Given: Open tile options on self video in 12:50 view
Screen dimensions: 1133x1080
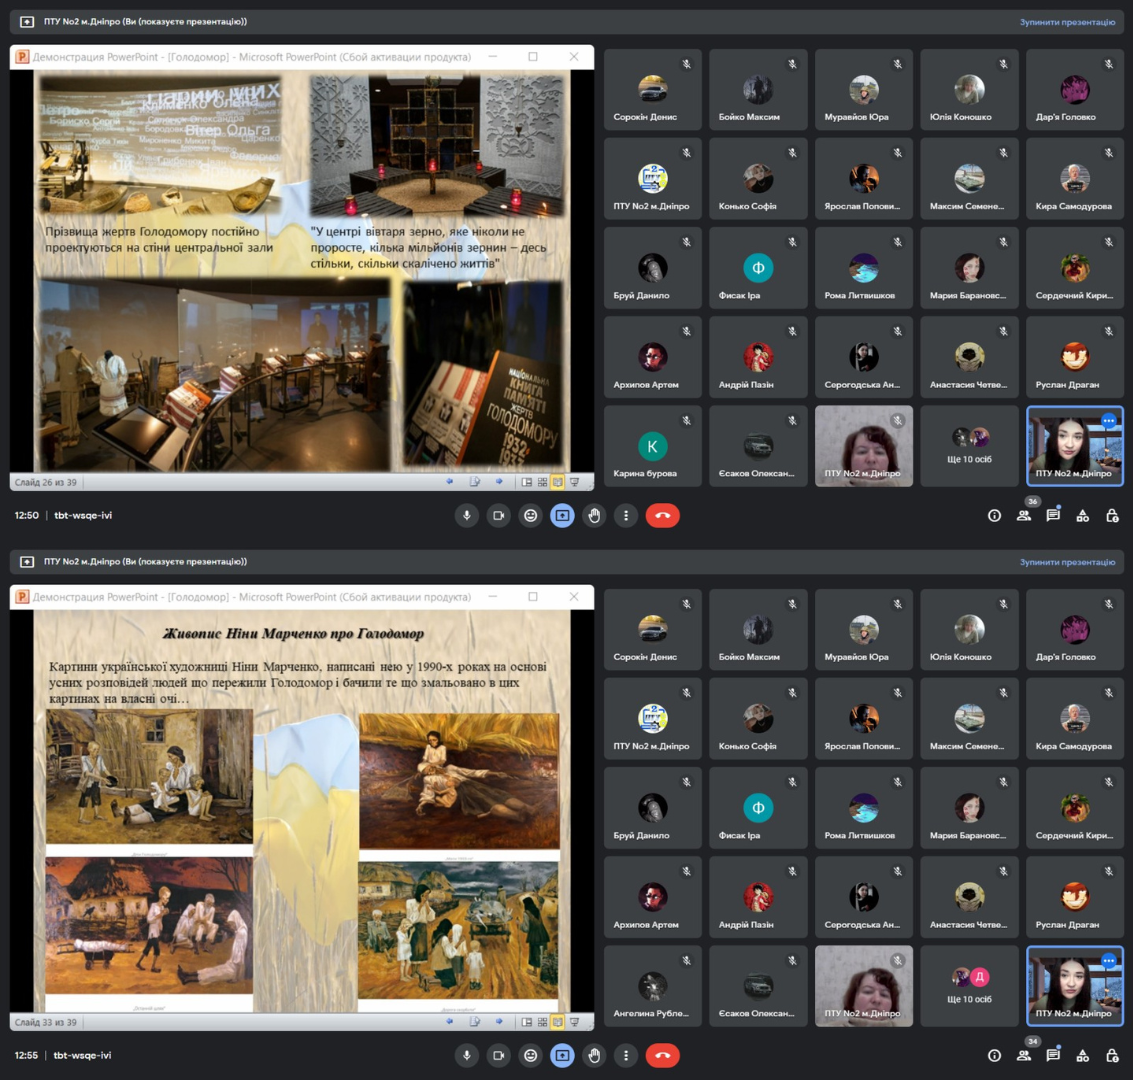Looking at the screenshot, I should click(x=1108, y=420).
